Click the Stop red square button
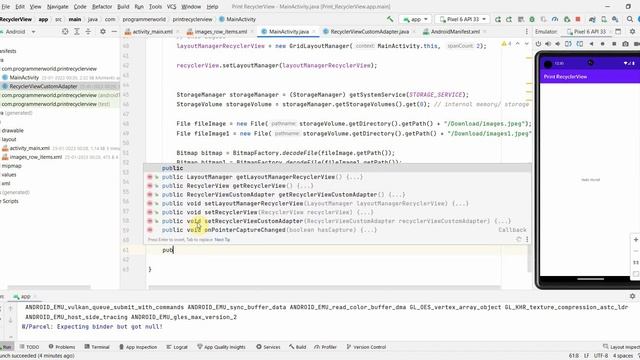Viewport: 640px width, 360px height. click(x=578, y=19)
